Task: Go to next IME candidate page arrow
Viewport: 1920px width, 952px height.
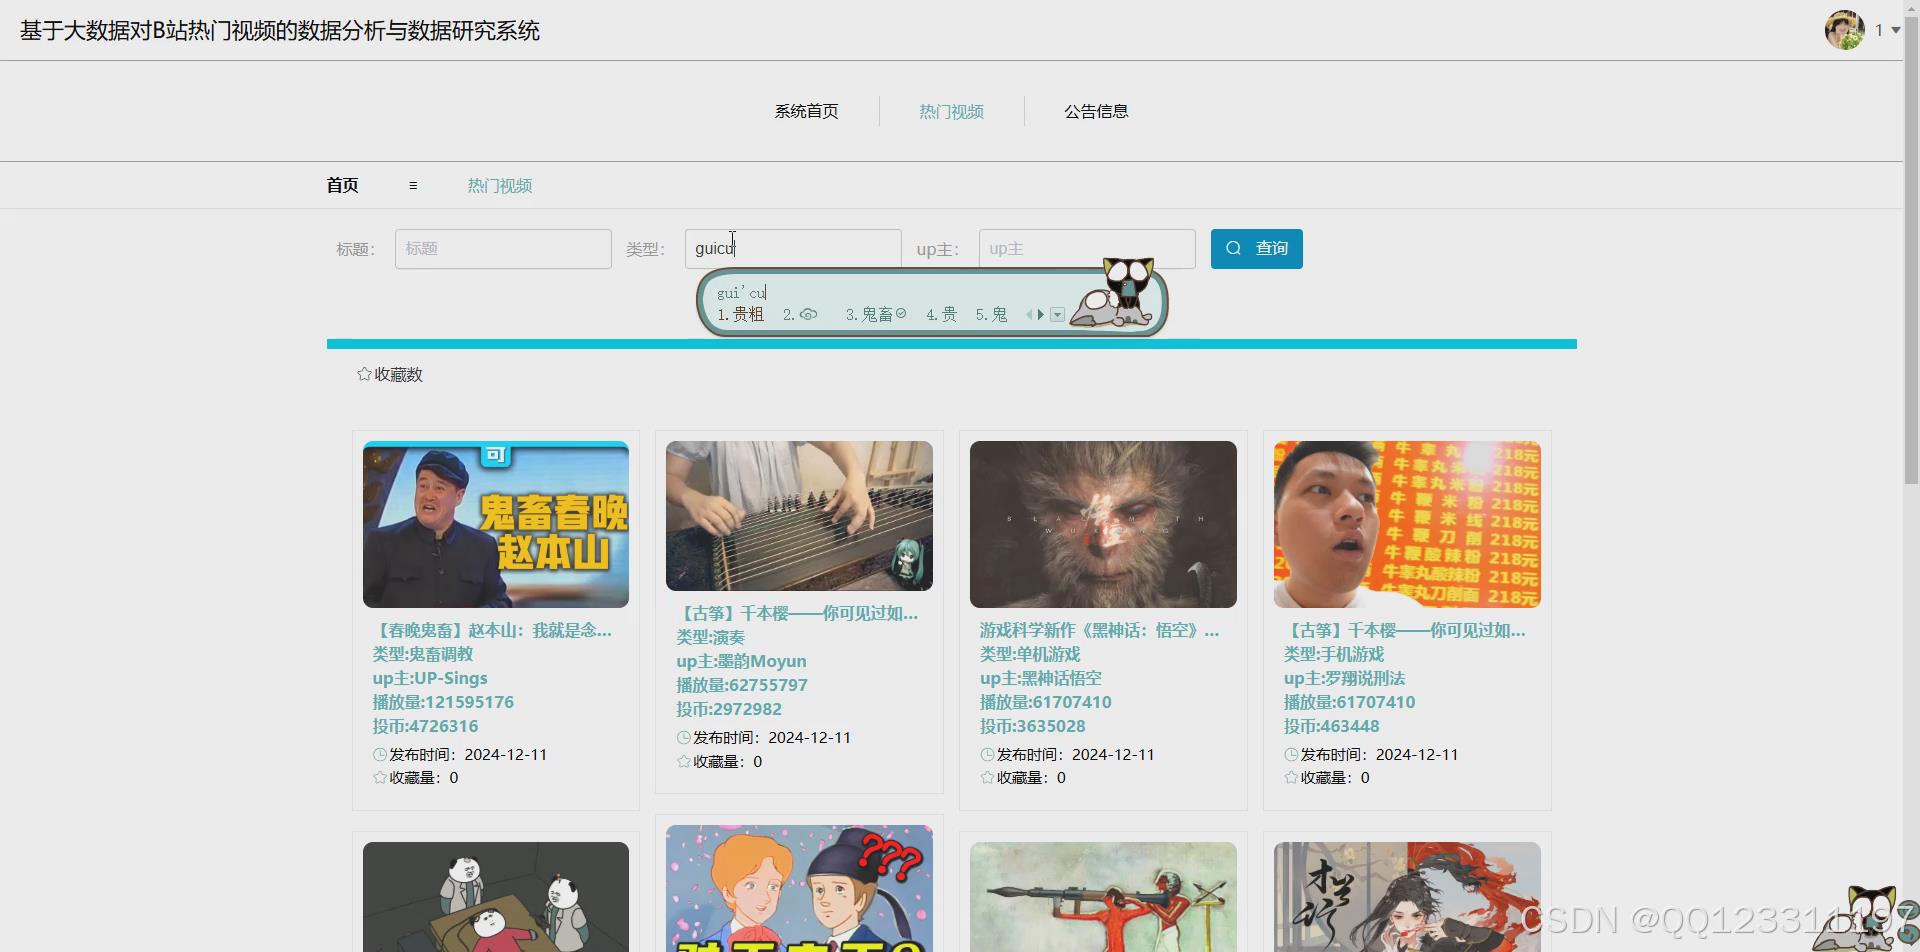Action: [1041, 314]
